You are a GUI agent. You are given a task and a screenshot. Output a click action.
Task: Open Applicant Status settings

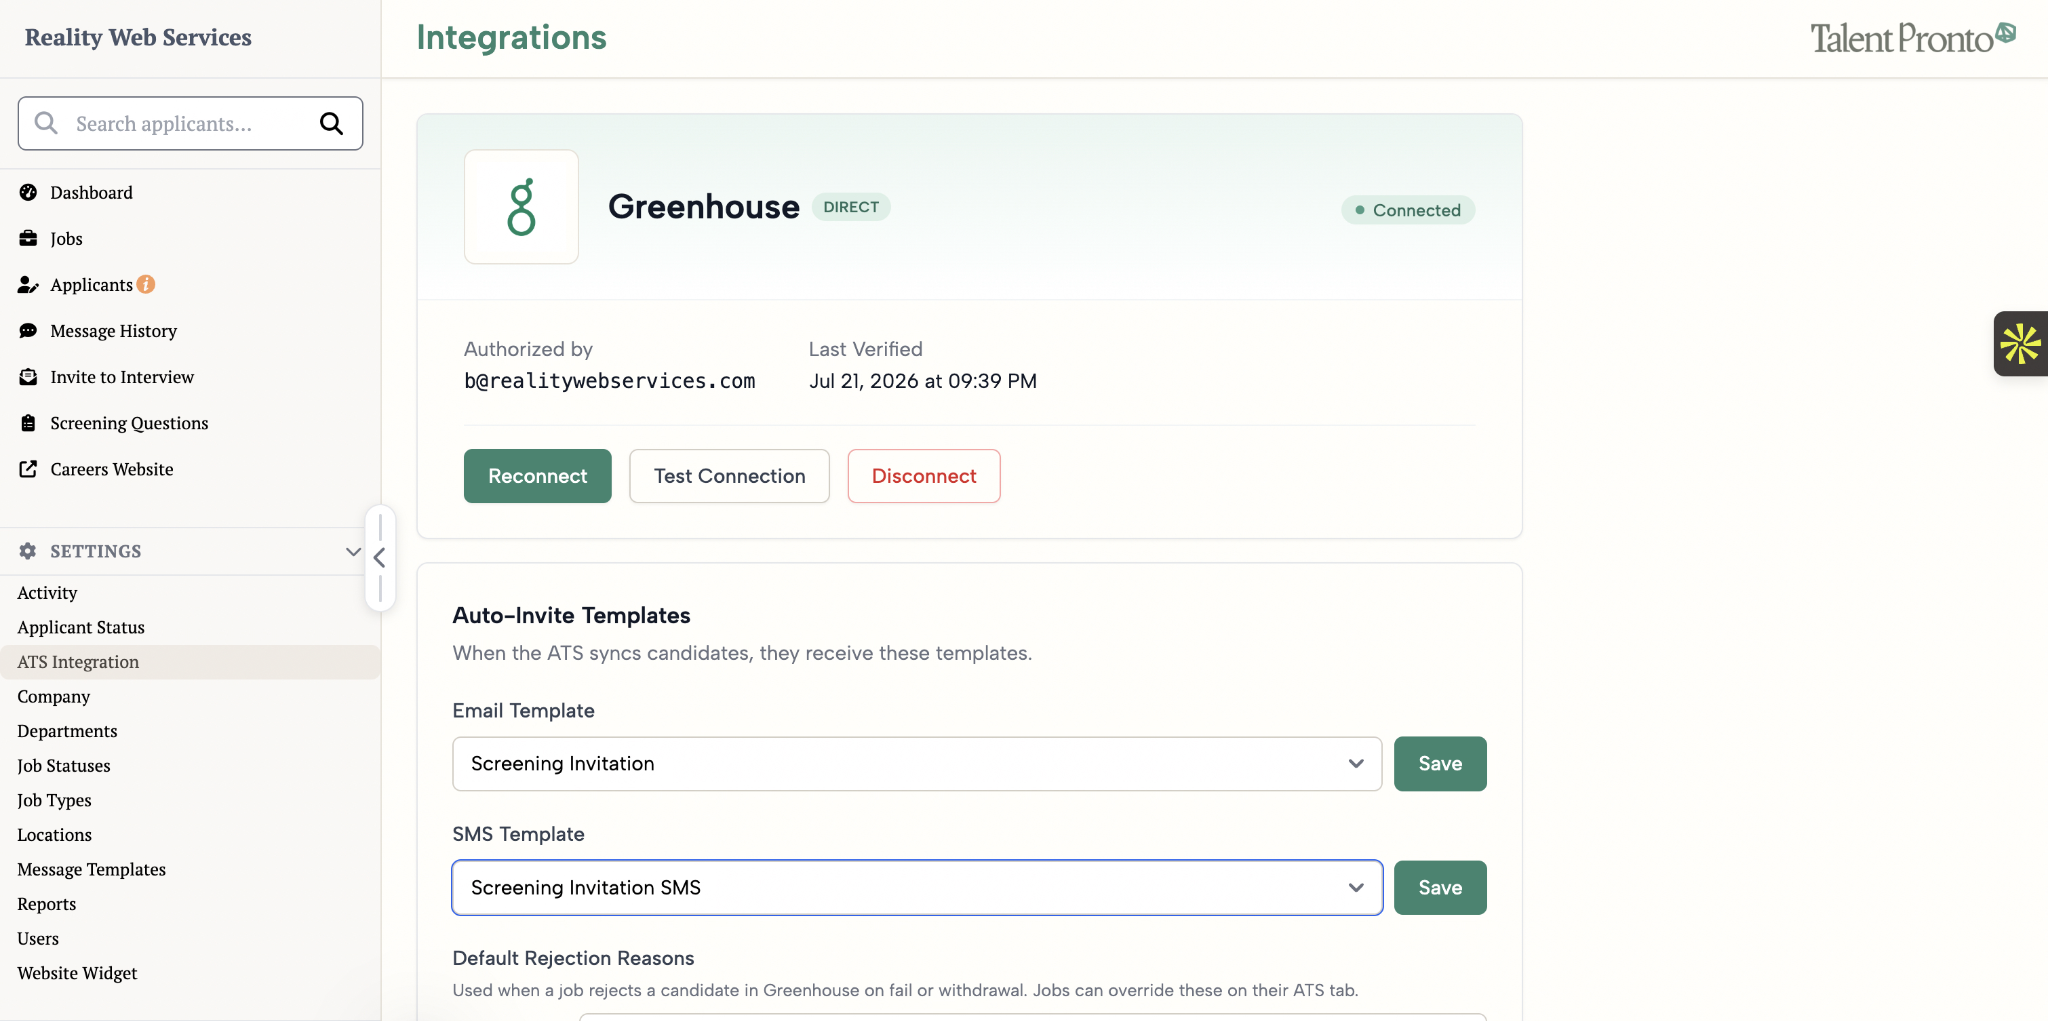(x=81, y=627)
